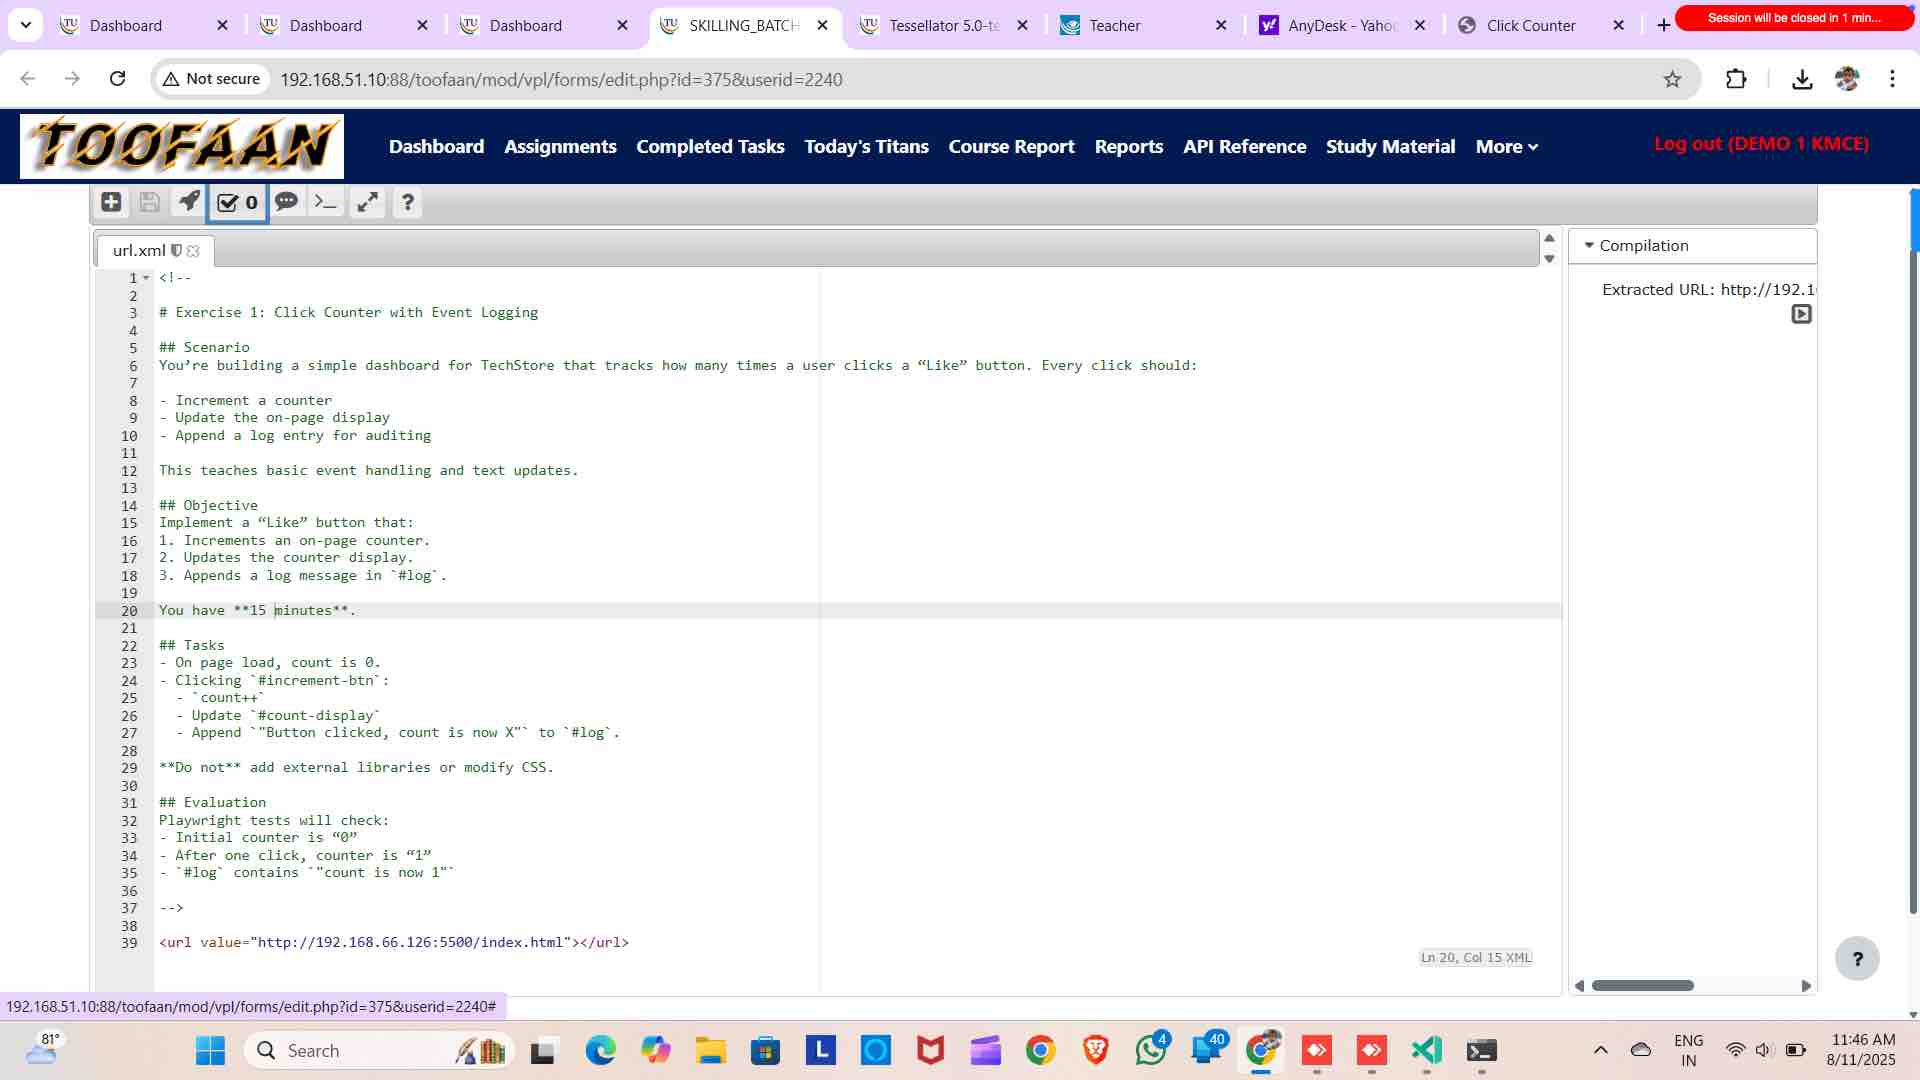
Task: Click the editor toolbar help question mark
Action: (407, 203)
